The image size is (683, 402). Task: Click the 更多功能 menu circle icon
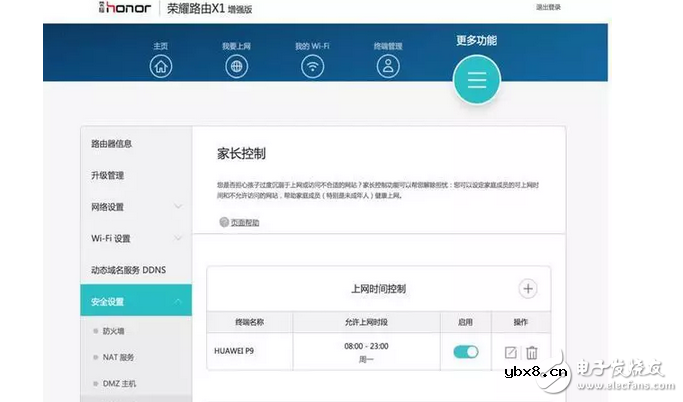click(x=477, y=80)
